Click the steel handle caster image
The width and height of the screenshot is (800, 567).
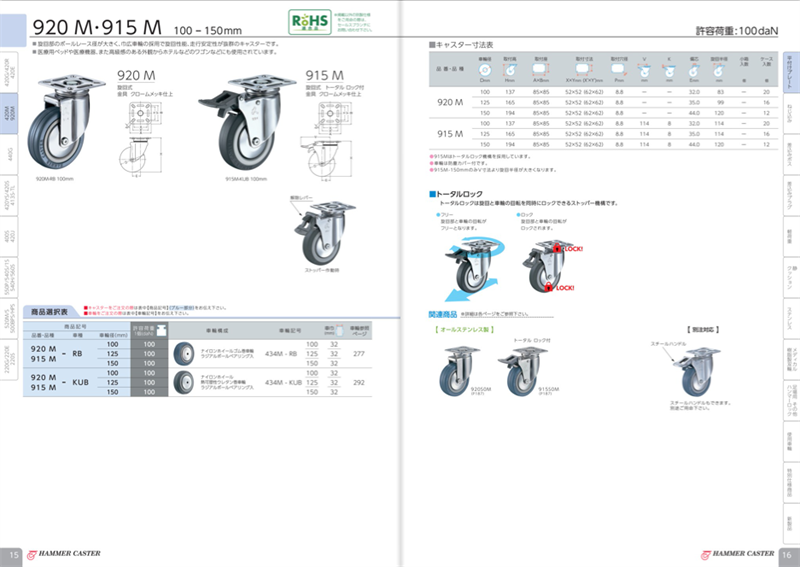click(x=696, y=372)
